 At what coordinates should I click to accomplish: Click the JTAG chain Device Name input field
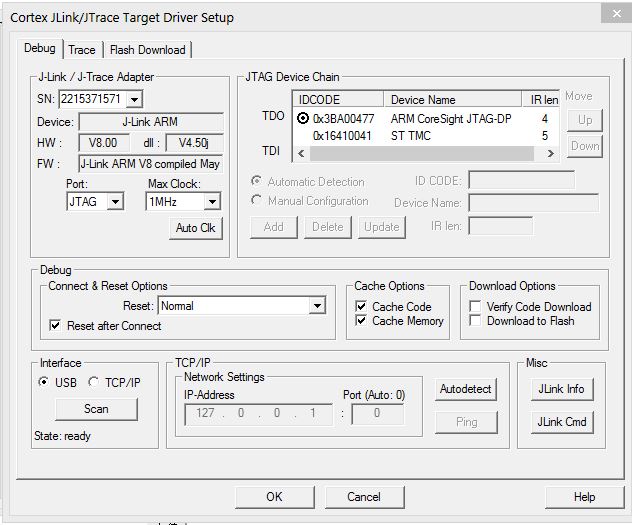(x=533, y=203)
